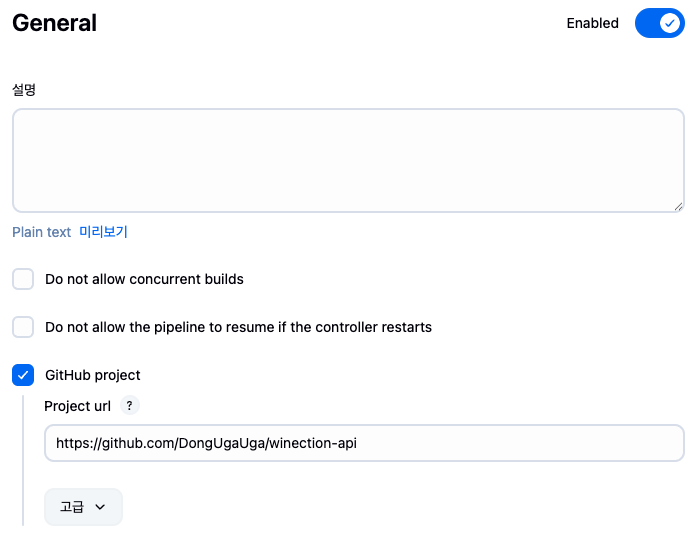Toggle the Enabled switch off
Image resolution: width=696 pixels, height=542 pixels.
[x=660, y=23]
